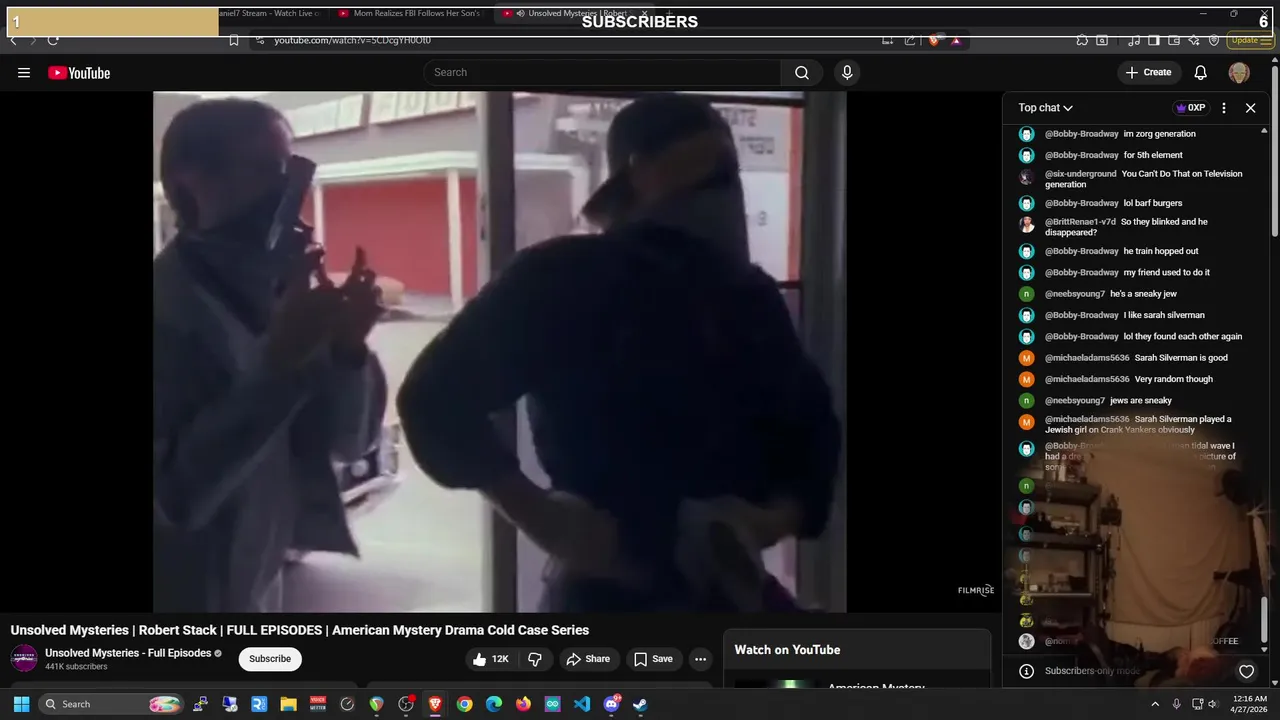Click the video player frame
Image resolution: width=1280 pixels, height=720 pixels.
[499, 351]
